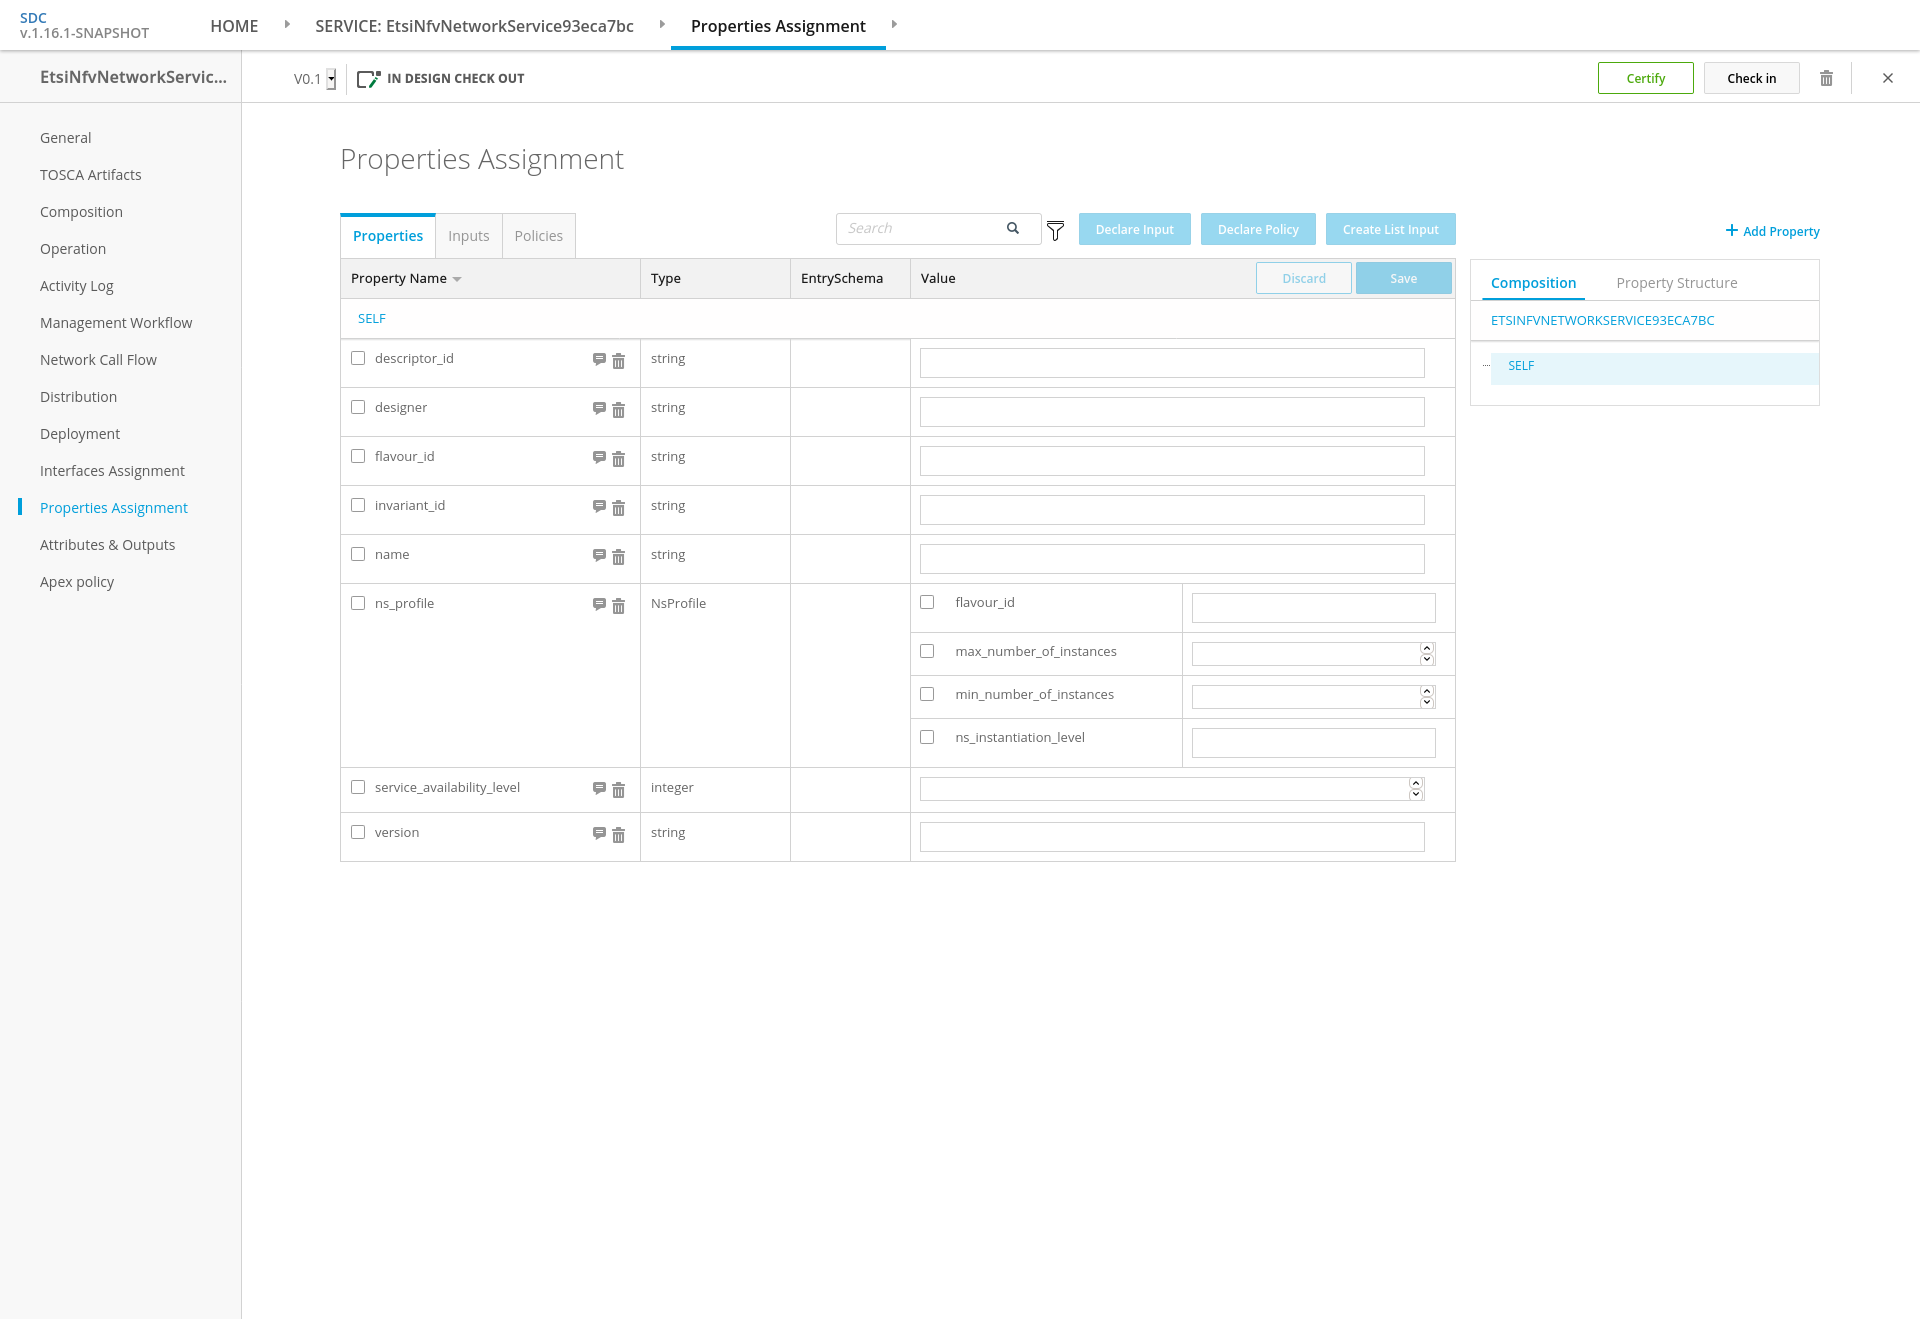Screen dimensions: 1920x1319
Task: Switch to the Inputs tab
Action: [x=468, y=236]
